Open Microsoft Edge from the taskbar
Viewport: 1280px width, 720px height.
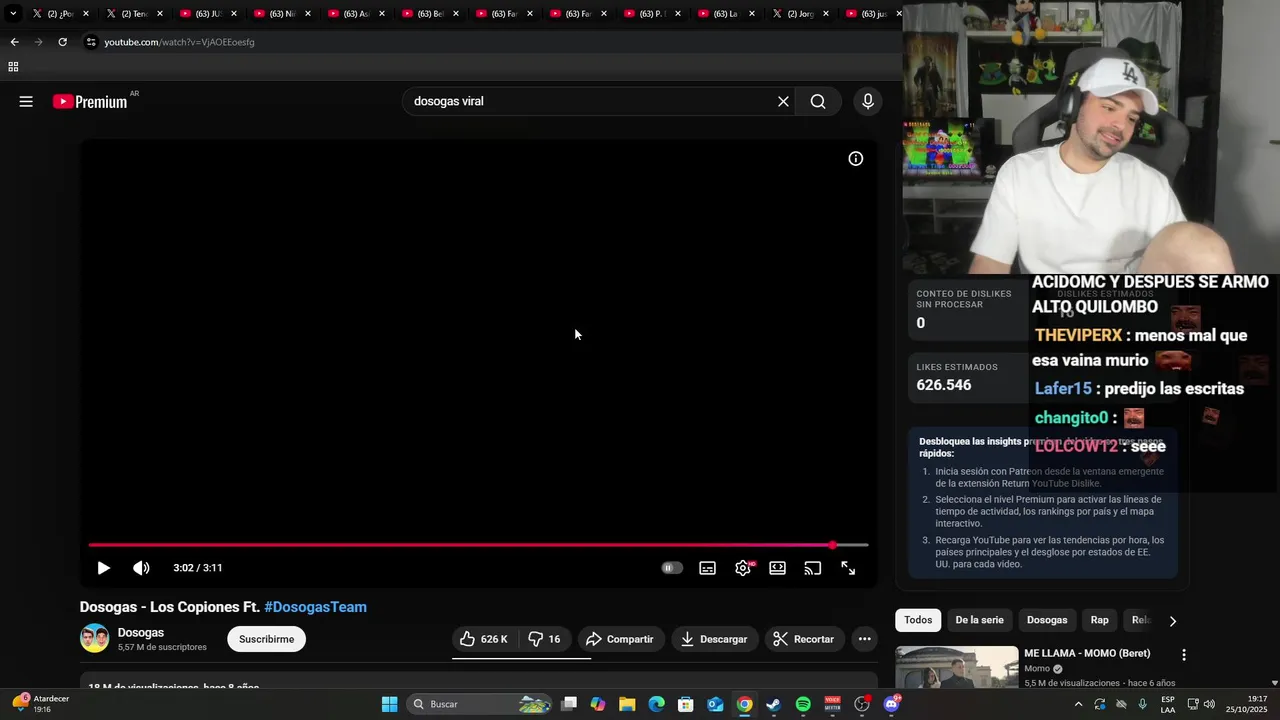tap(656, 704)
